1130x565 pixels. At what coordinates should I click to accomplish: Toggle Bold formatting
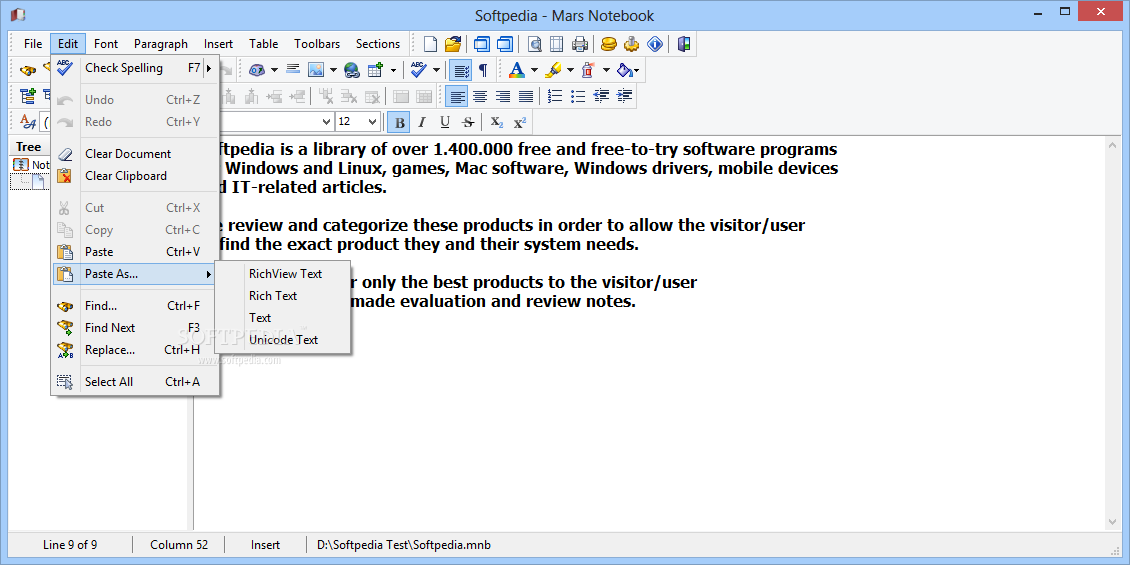[x=399, y=122]
